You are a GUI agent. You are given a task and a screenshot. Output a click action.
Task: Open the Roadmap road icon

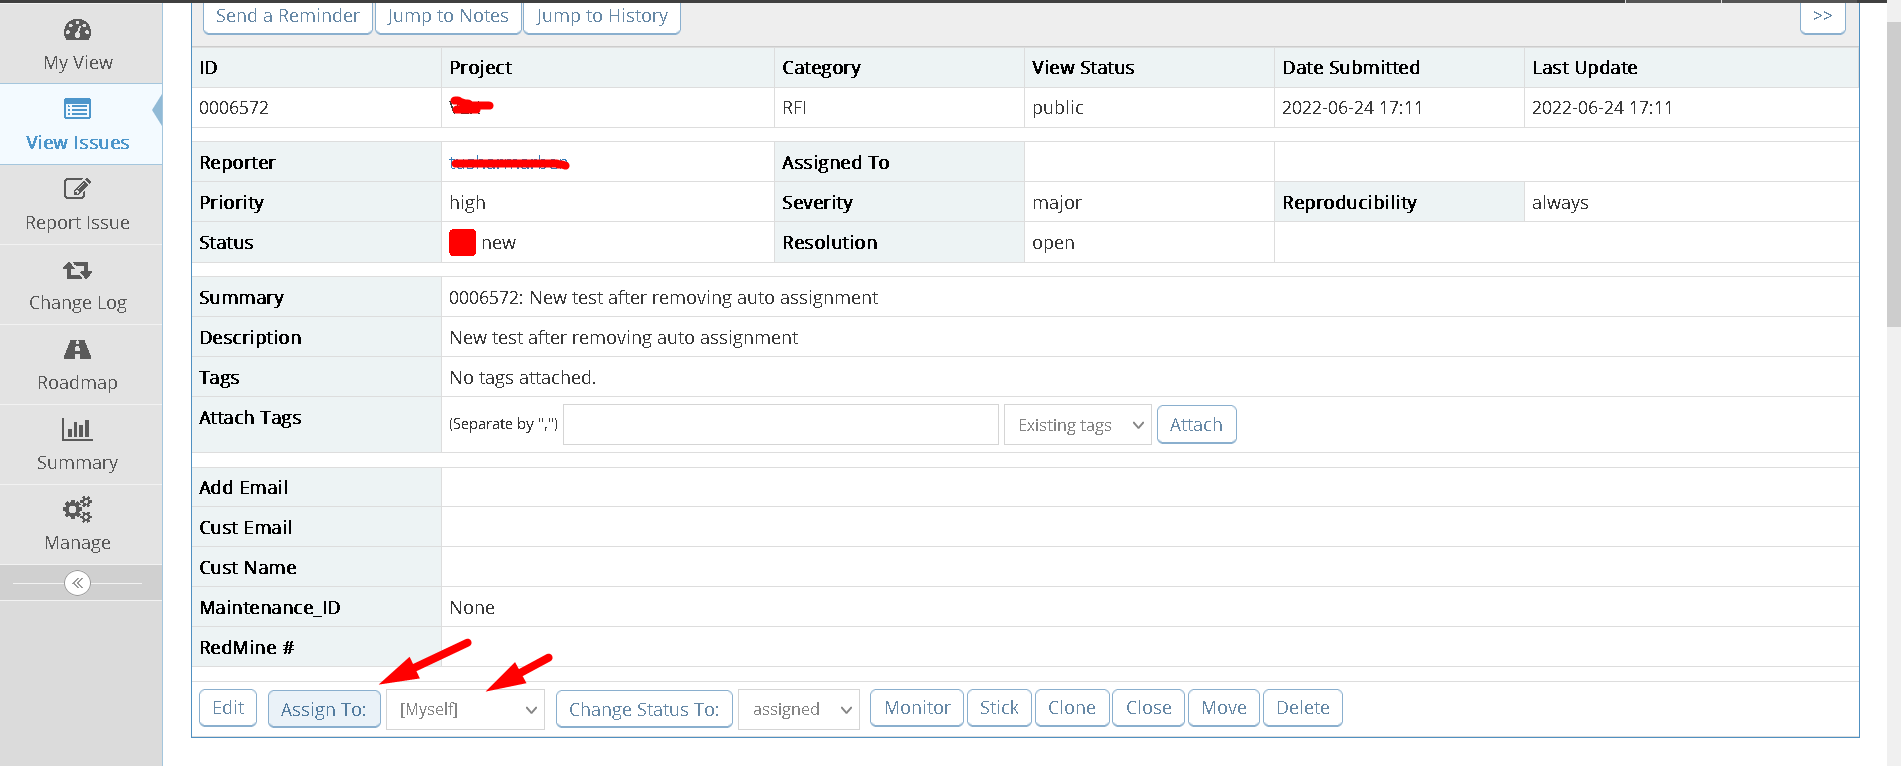[x=77, y=350]
